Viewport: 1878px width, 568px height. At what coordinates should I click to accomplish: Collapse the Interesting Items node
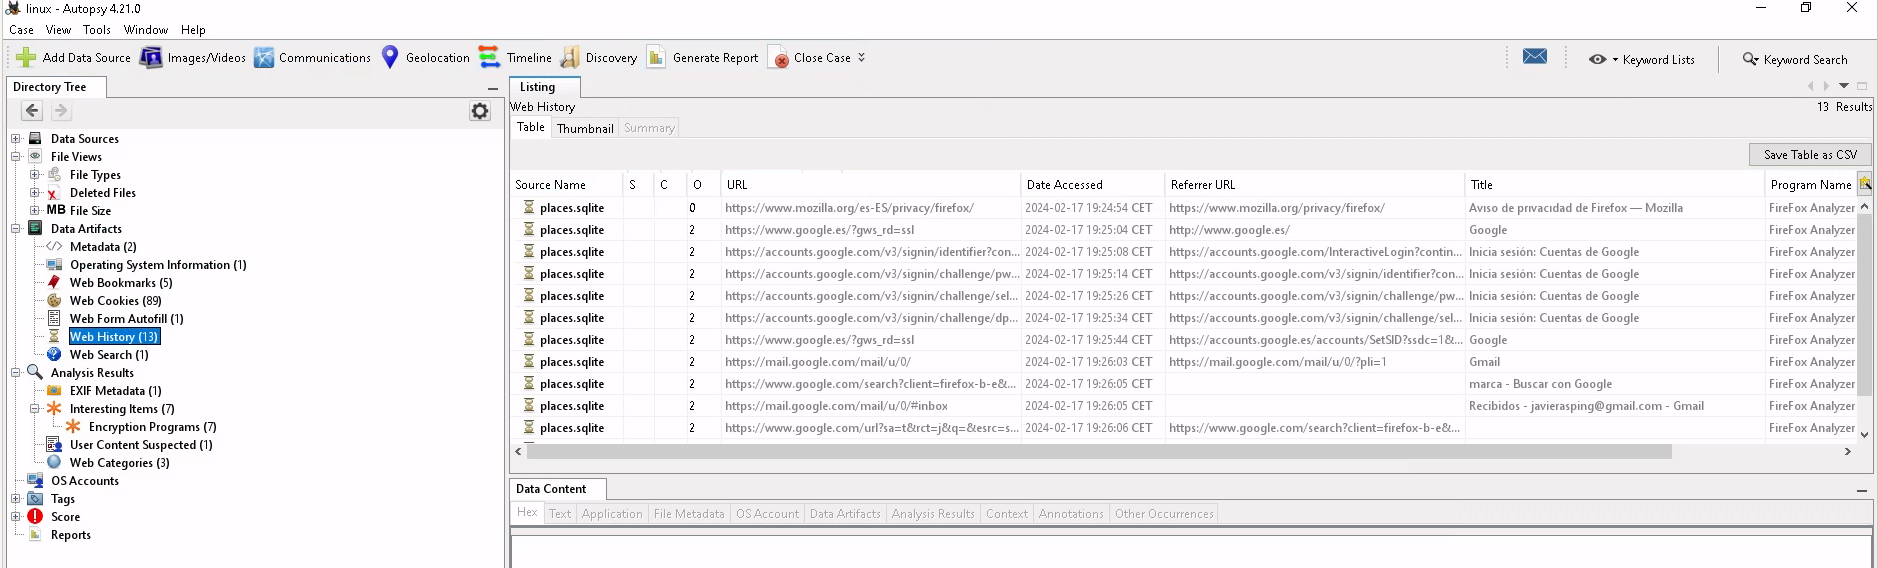pos(35,409)
